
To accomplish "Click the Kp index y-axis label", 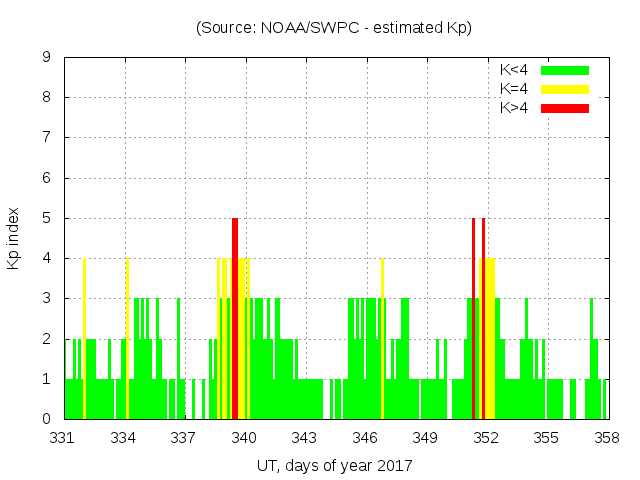I will click(x=14, y=238).
